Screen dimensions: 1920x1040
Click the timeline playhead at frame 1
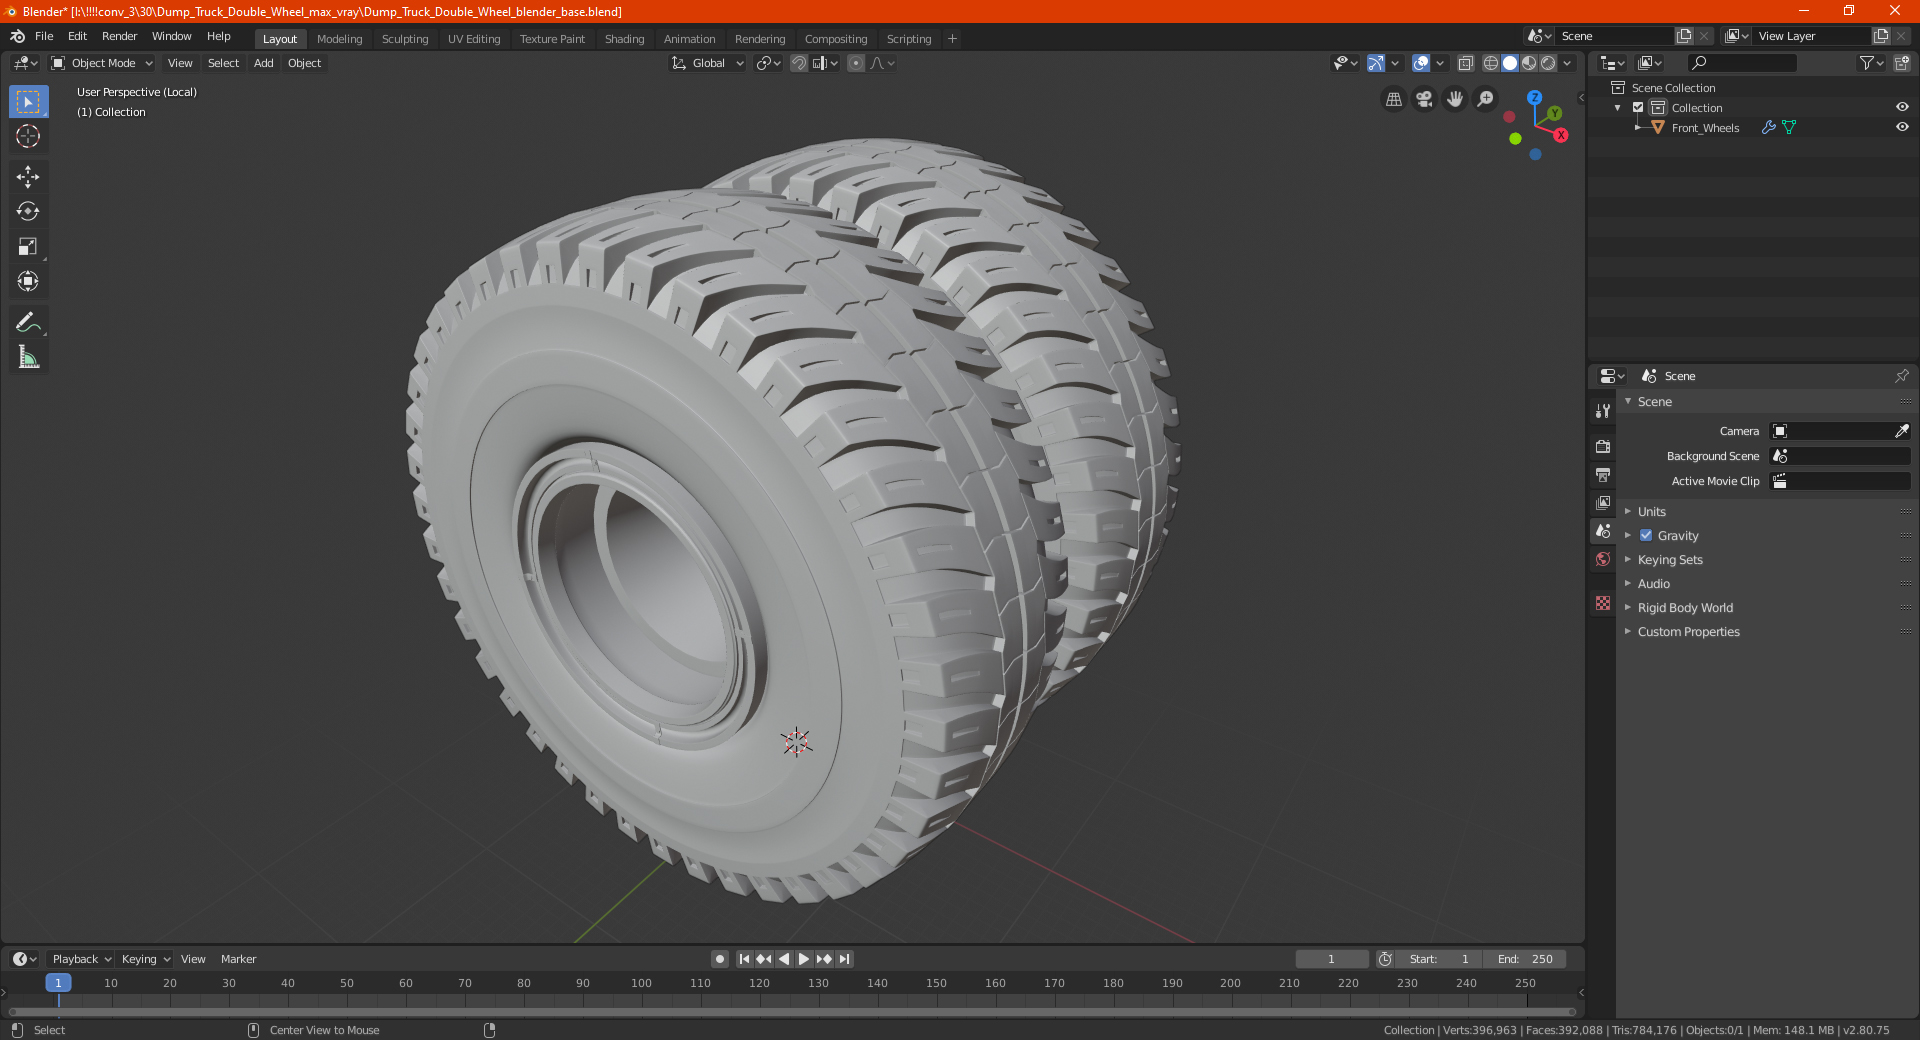[x=58, y=983]
